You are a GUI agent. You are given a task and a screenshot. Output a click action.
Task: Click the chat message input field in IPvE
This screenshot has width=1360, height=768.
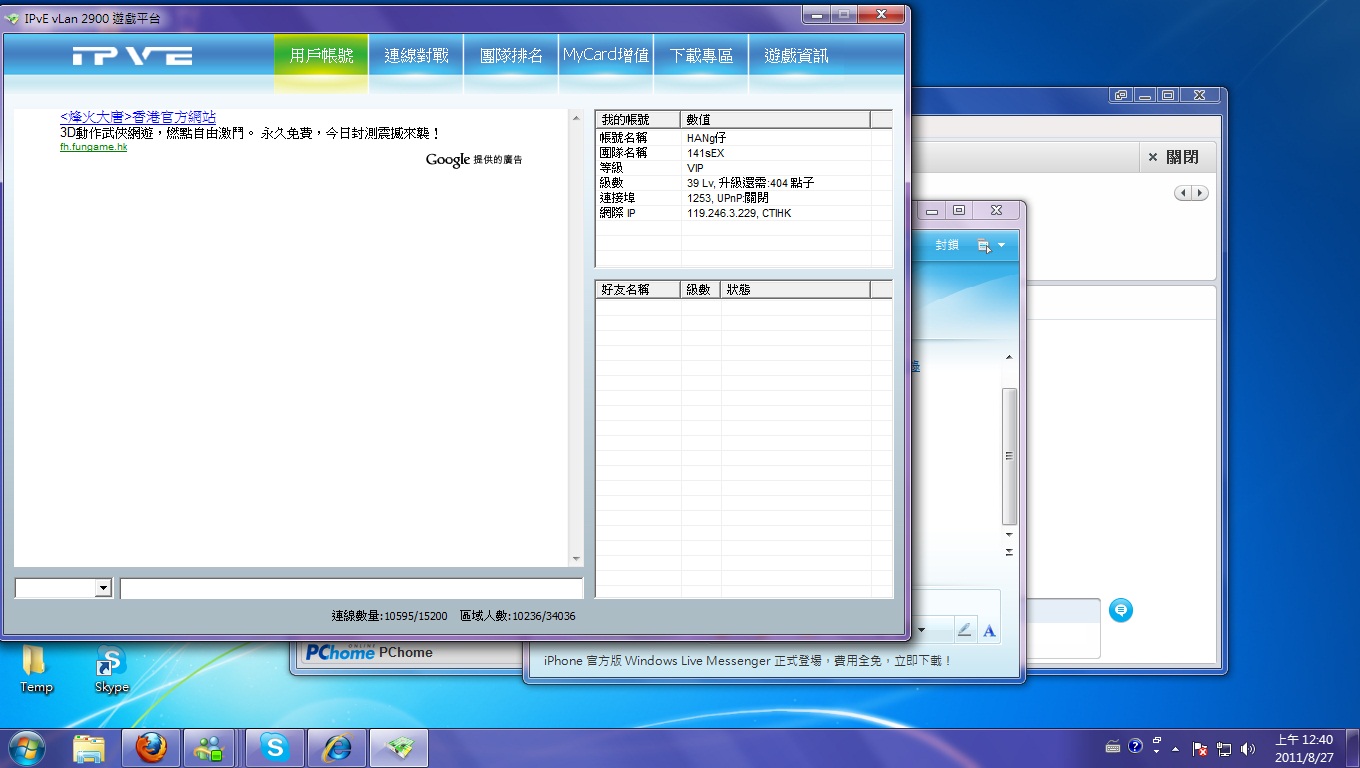click(x=351, y=589)
